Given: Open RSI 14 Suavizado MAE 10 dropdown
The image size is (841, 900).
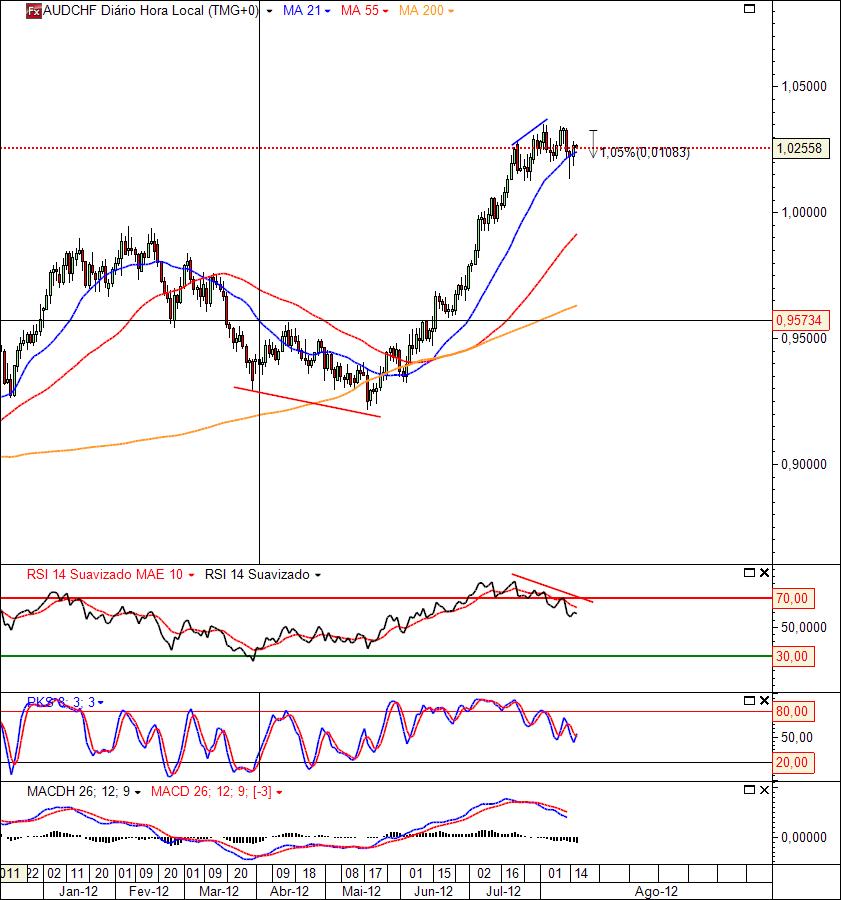Looking at the screenshot, I should tap(191, 575).
